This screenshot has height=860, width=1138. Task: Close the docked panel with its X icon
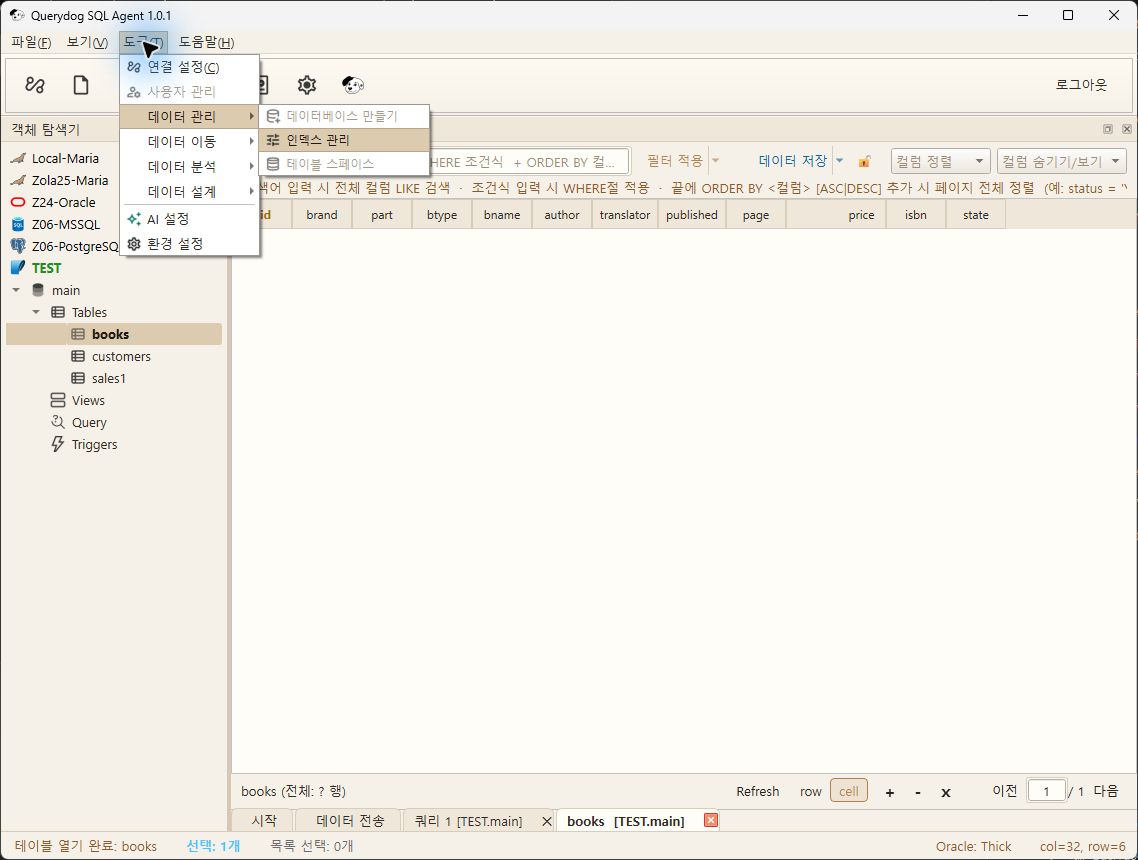[x=1126, y=129]
